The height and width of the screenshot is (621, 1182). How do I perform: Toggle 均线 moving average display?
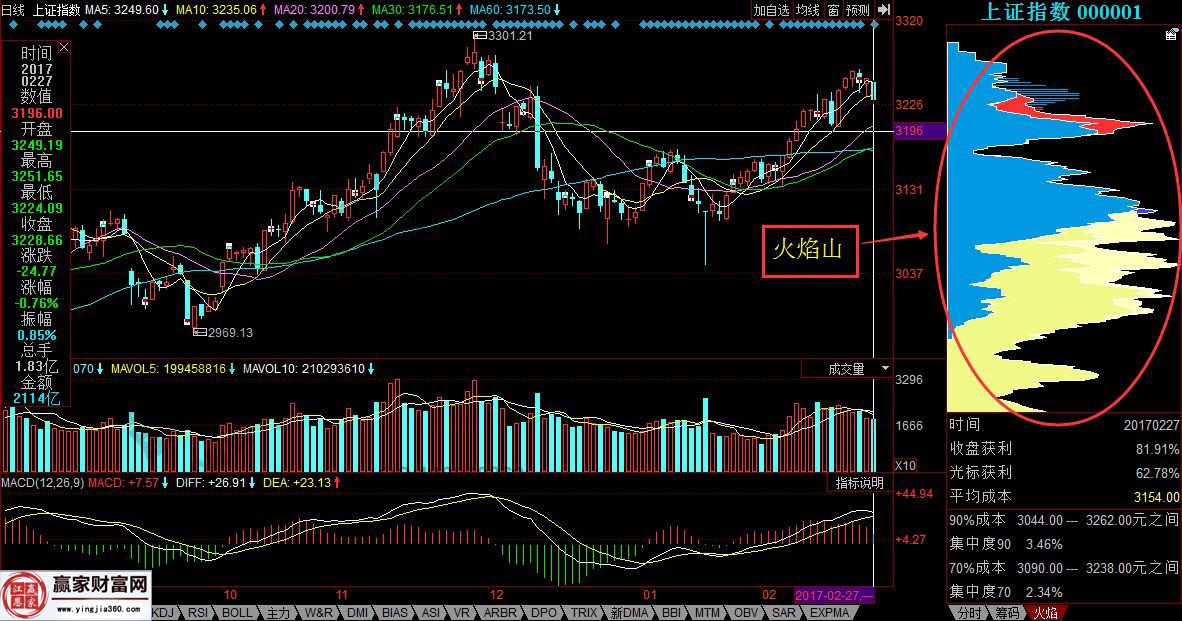click(x=807, y=9)
